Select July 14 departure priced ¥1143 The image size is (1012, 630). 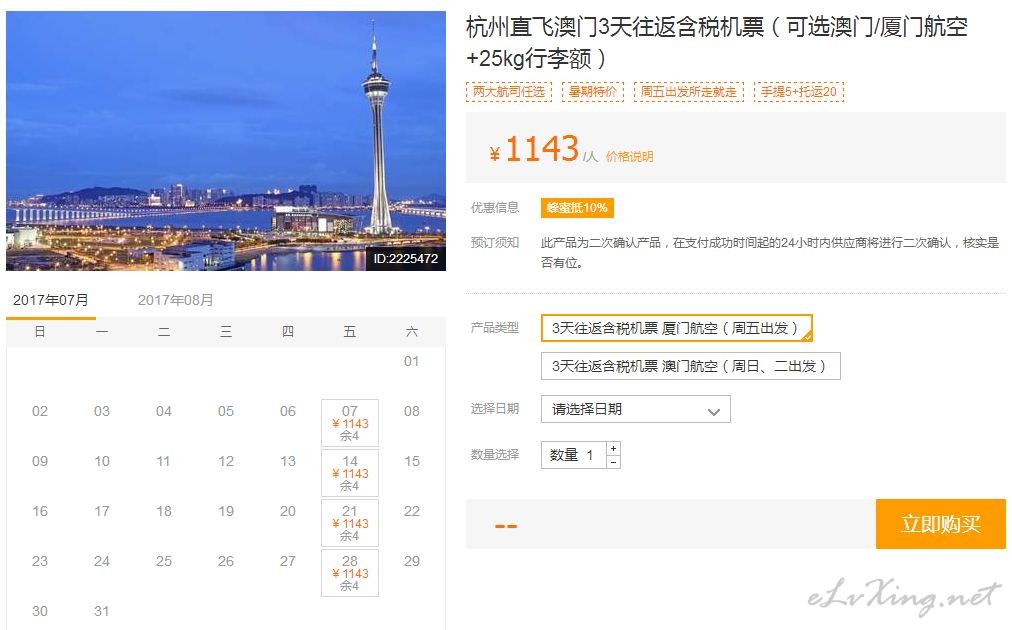350,472
